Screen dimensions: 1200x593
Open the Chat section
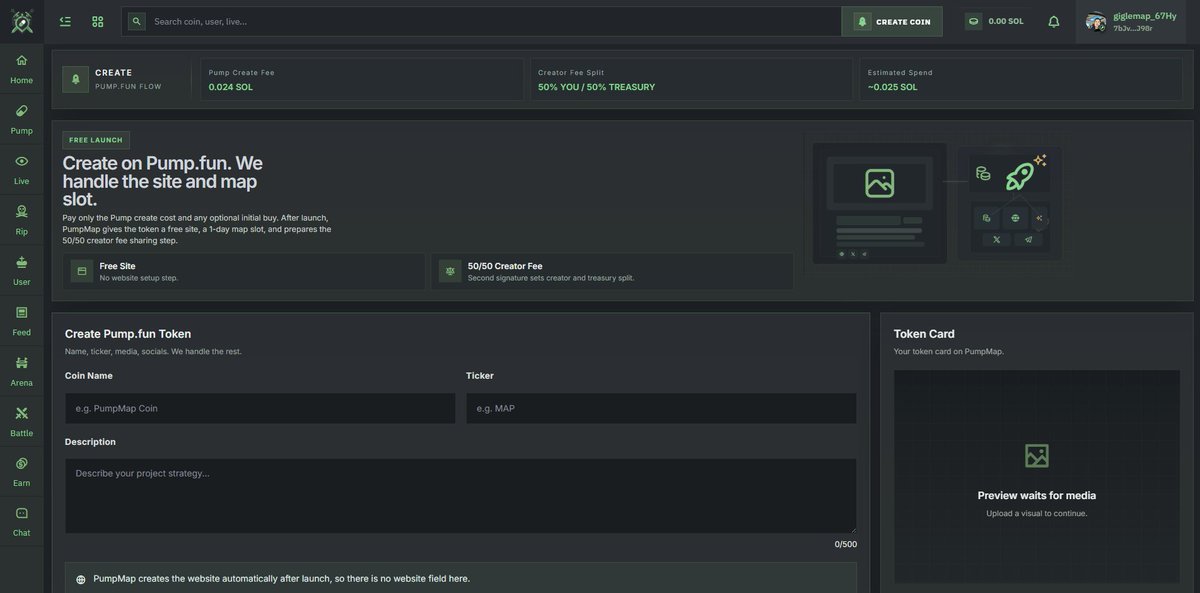coord(21,522)
